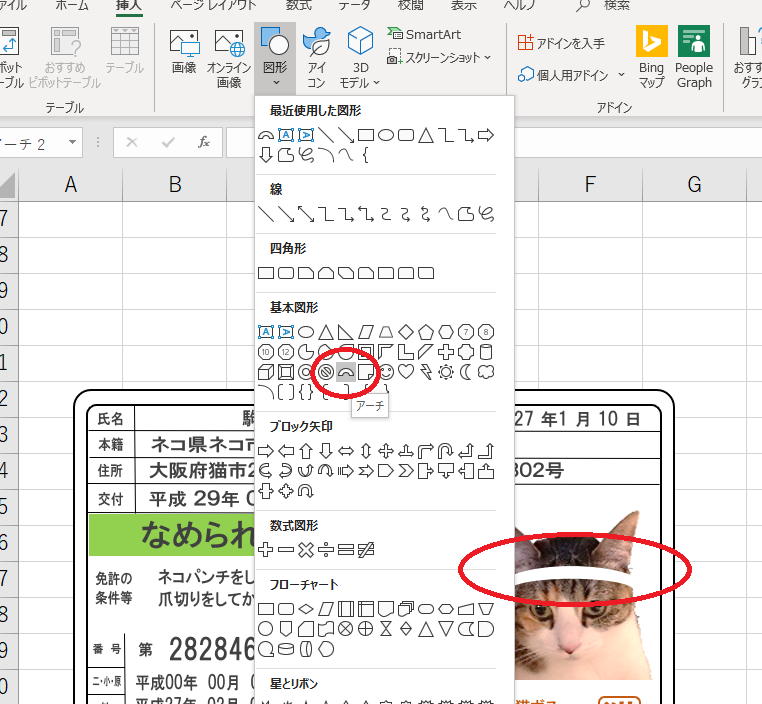
Task: Select the Cloud shape
Action: (486, 372)
